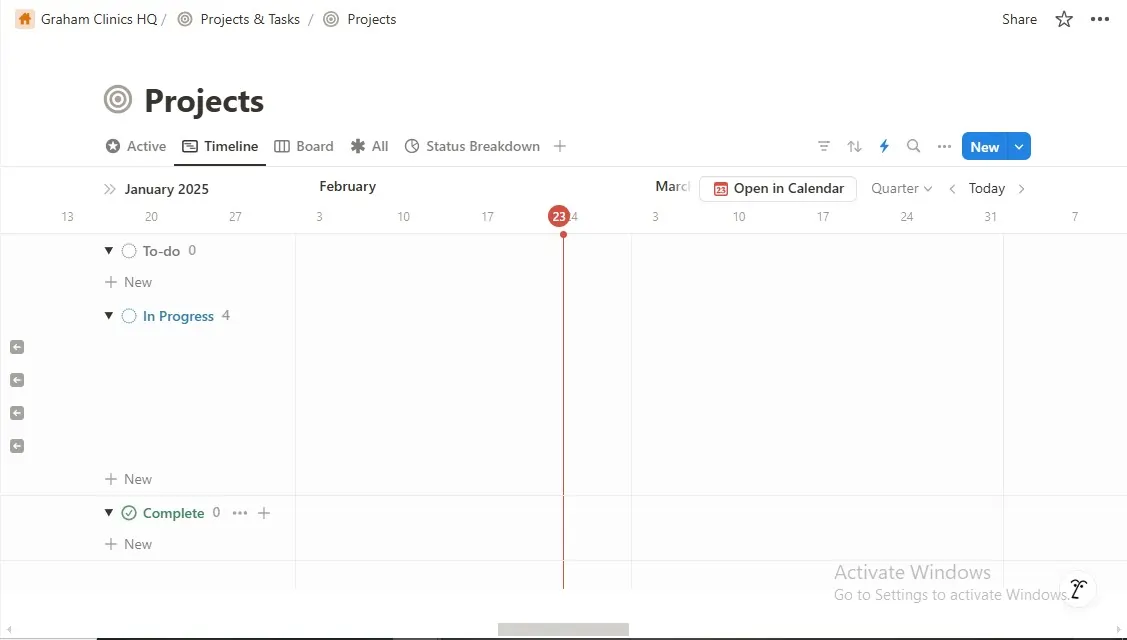The image size is (1127, 640).
Task: Go to next timeline period
Action: pos(1021,188)
